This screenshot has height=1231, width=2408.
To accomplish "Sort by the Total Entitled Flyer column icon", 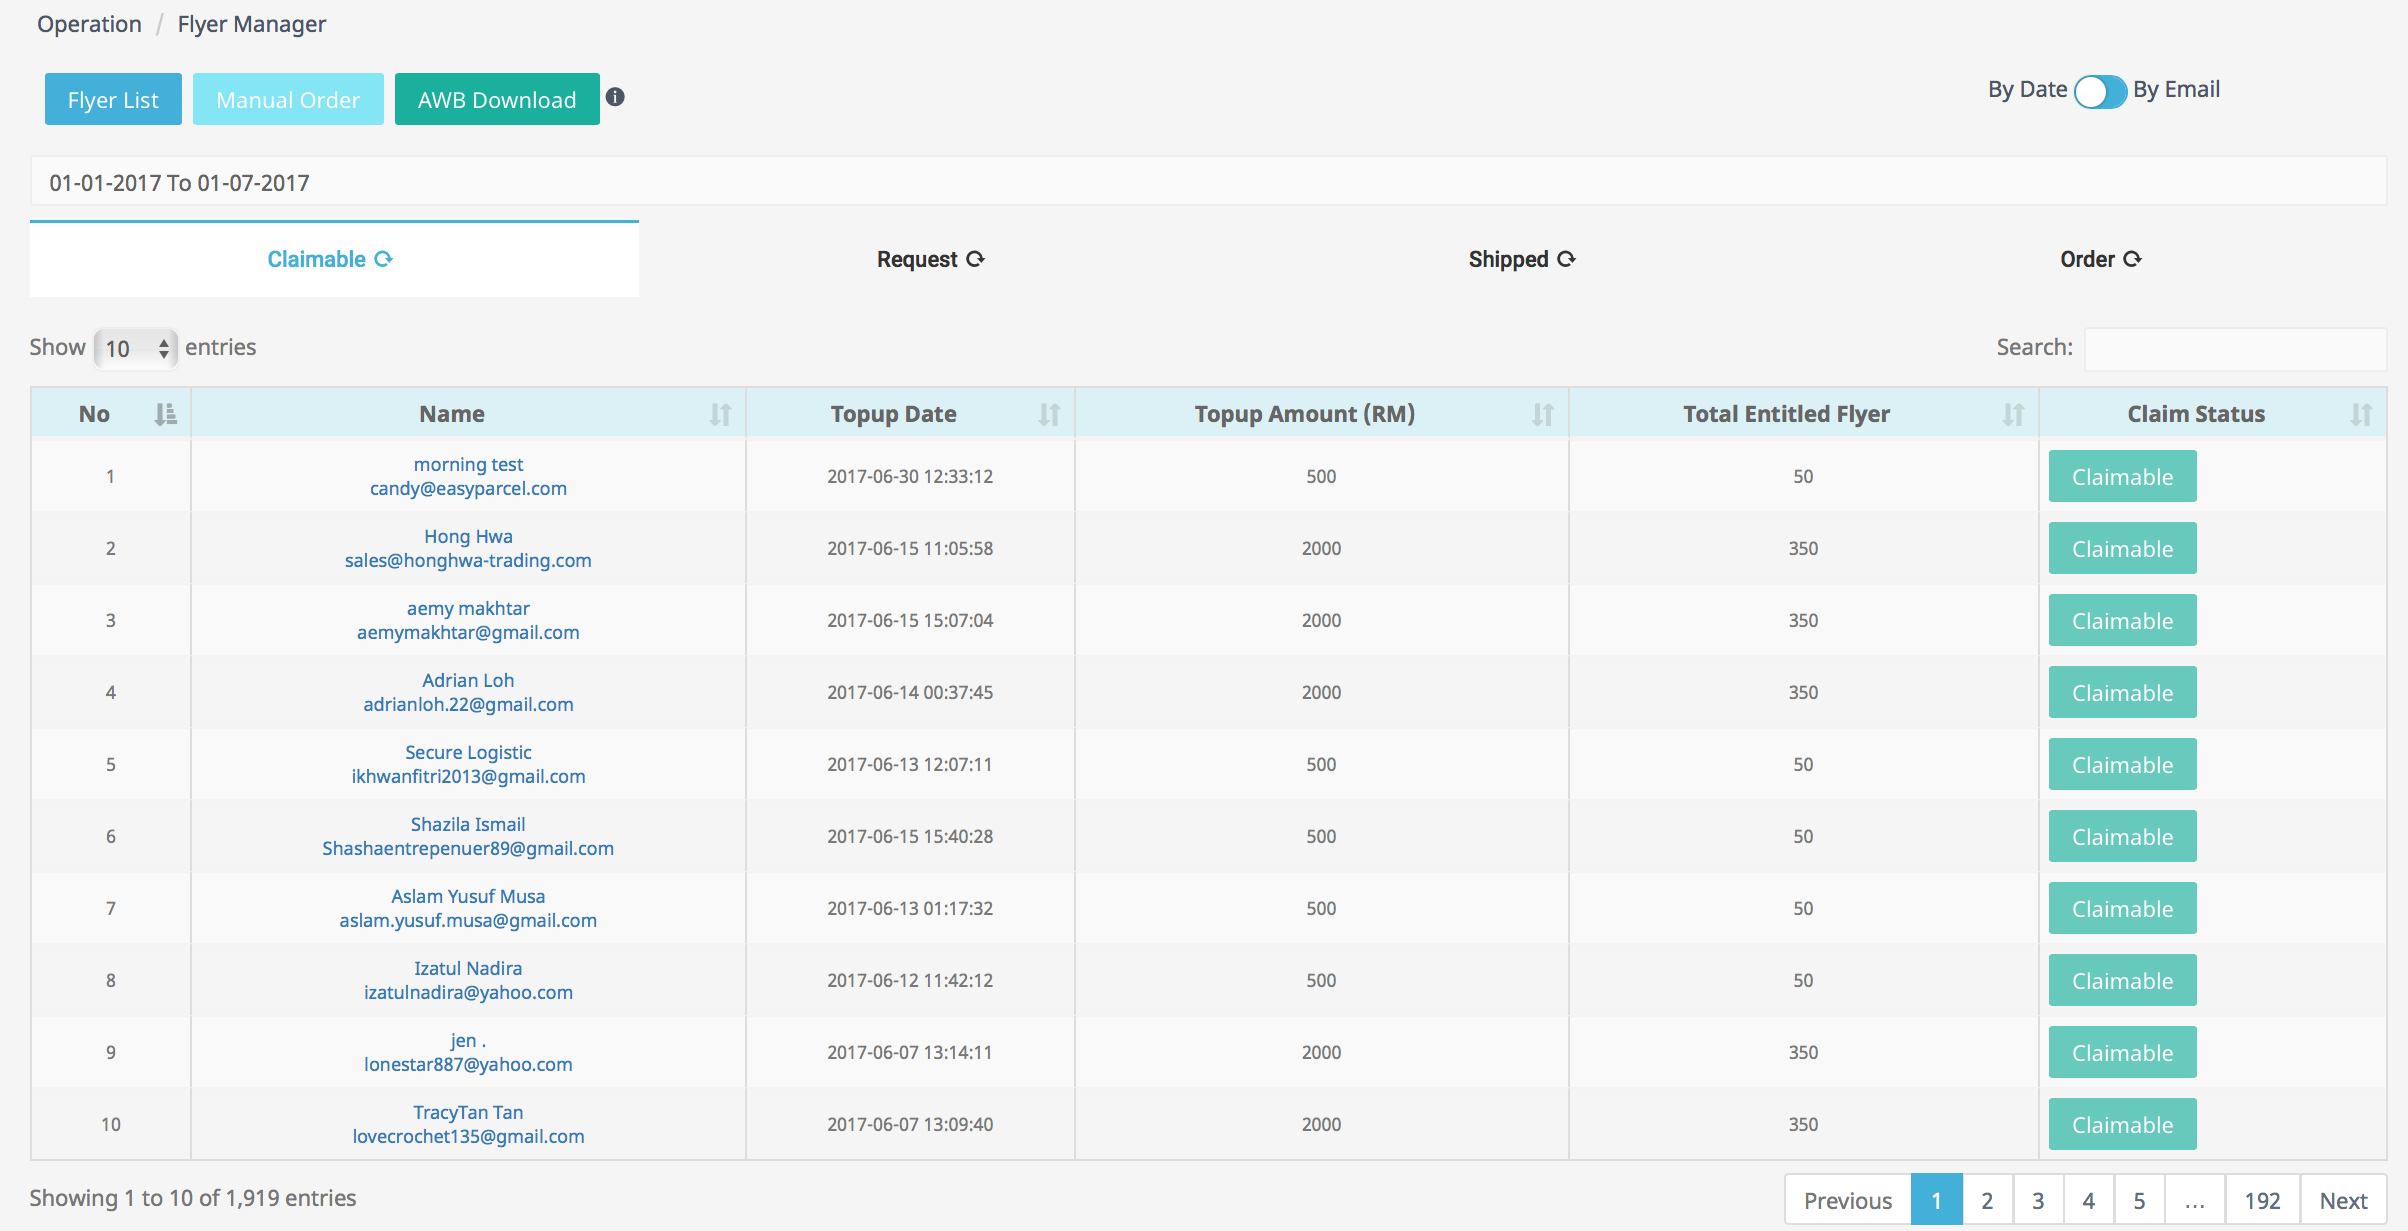I will 2013,414.
